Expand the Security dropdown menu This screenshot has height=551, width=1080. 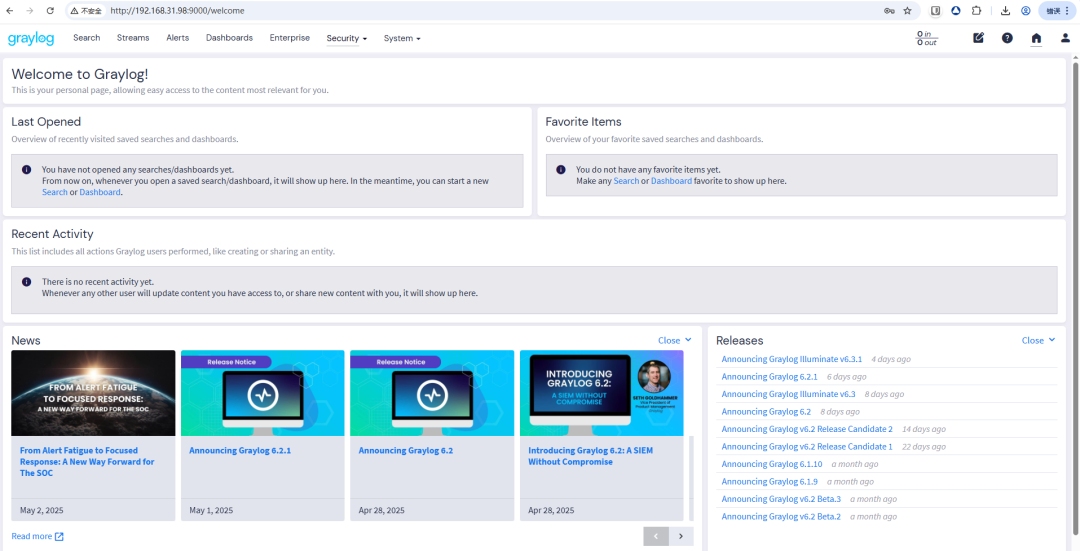(346, 39)
